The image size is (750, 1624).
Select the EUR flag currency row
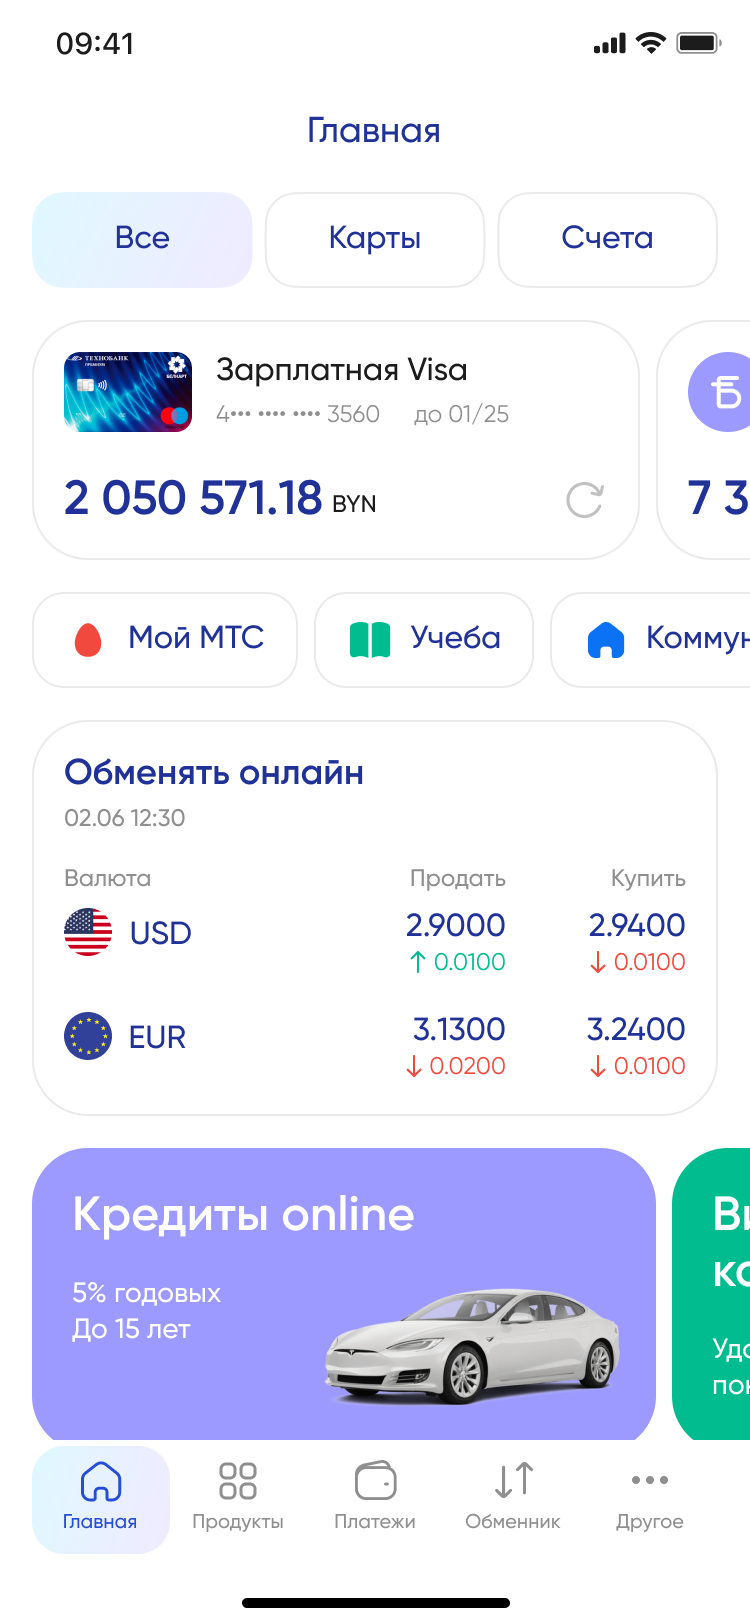point(88,1036)
